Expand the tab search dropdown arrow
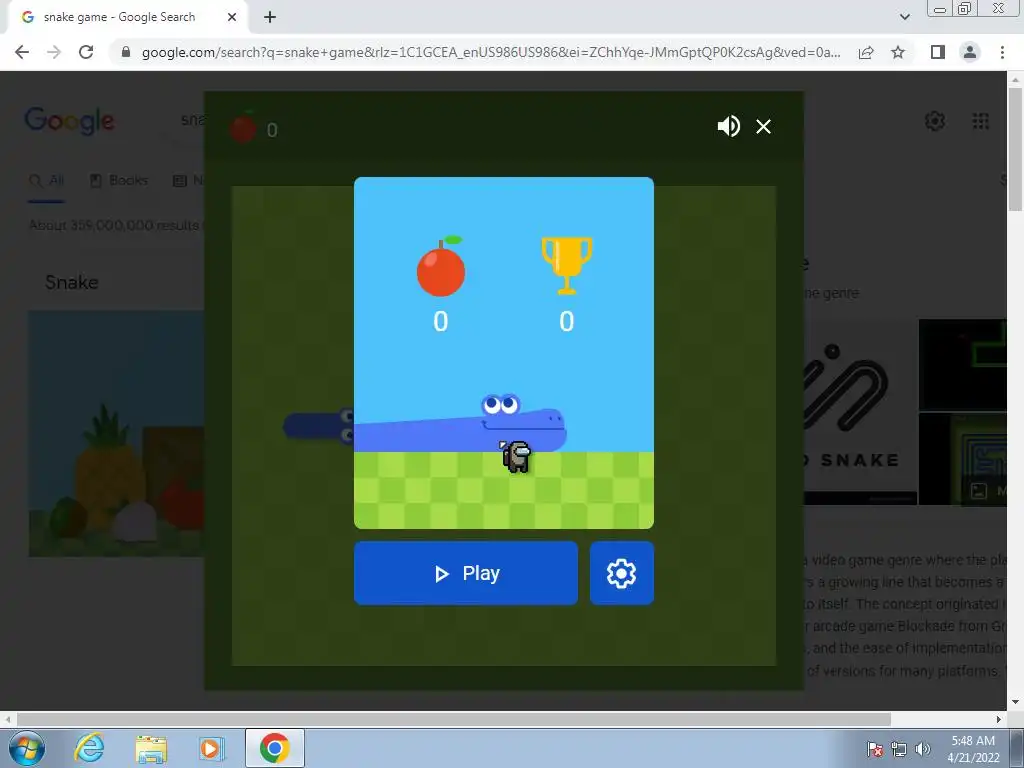The image size is (1024, 768). (904, 17)
